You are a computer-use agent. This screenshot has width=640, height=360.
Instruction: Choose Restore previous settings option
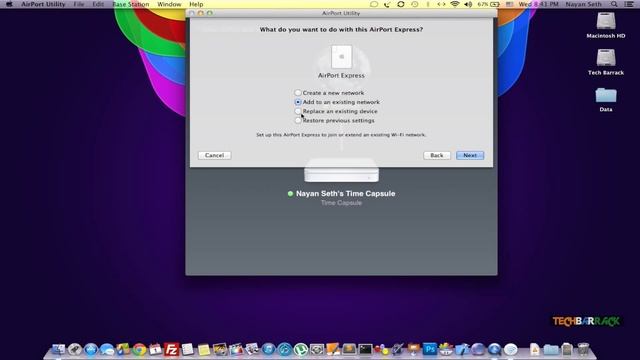pyautogui.click(x=334, y=120)
